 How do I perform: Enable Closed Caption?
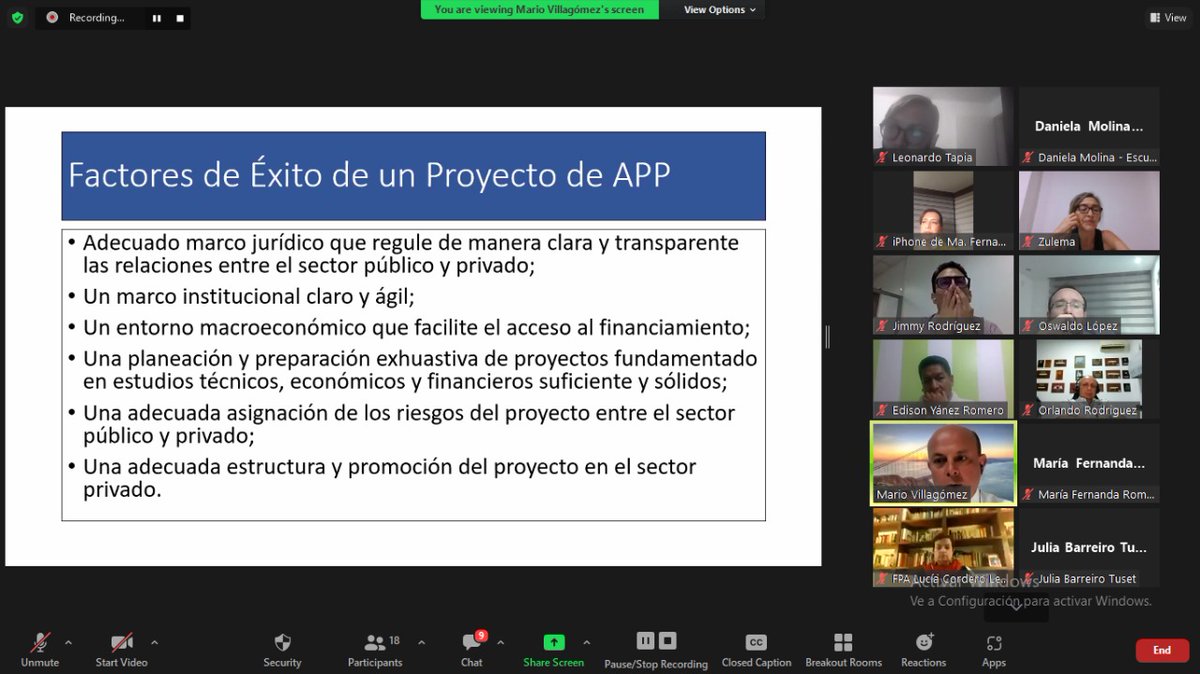756,649
